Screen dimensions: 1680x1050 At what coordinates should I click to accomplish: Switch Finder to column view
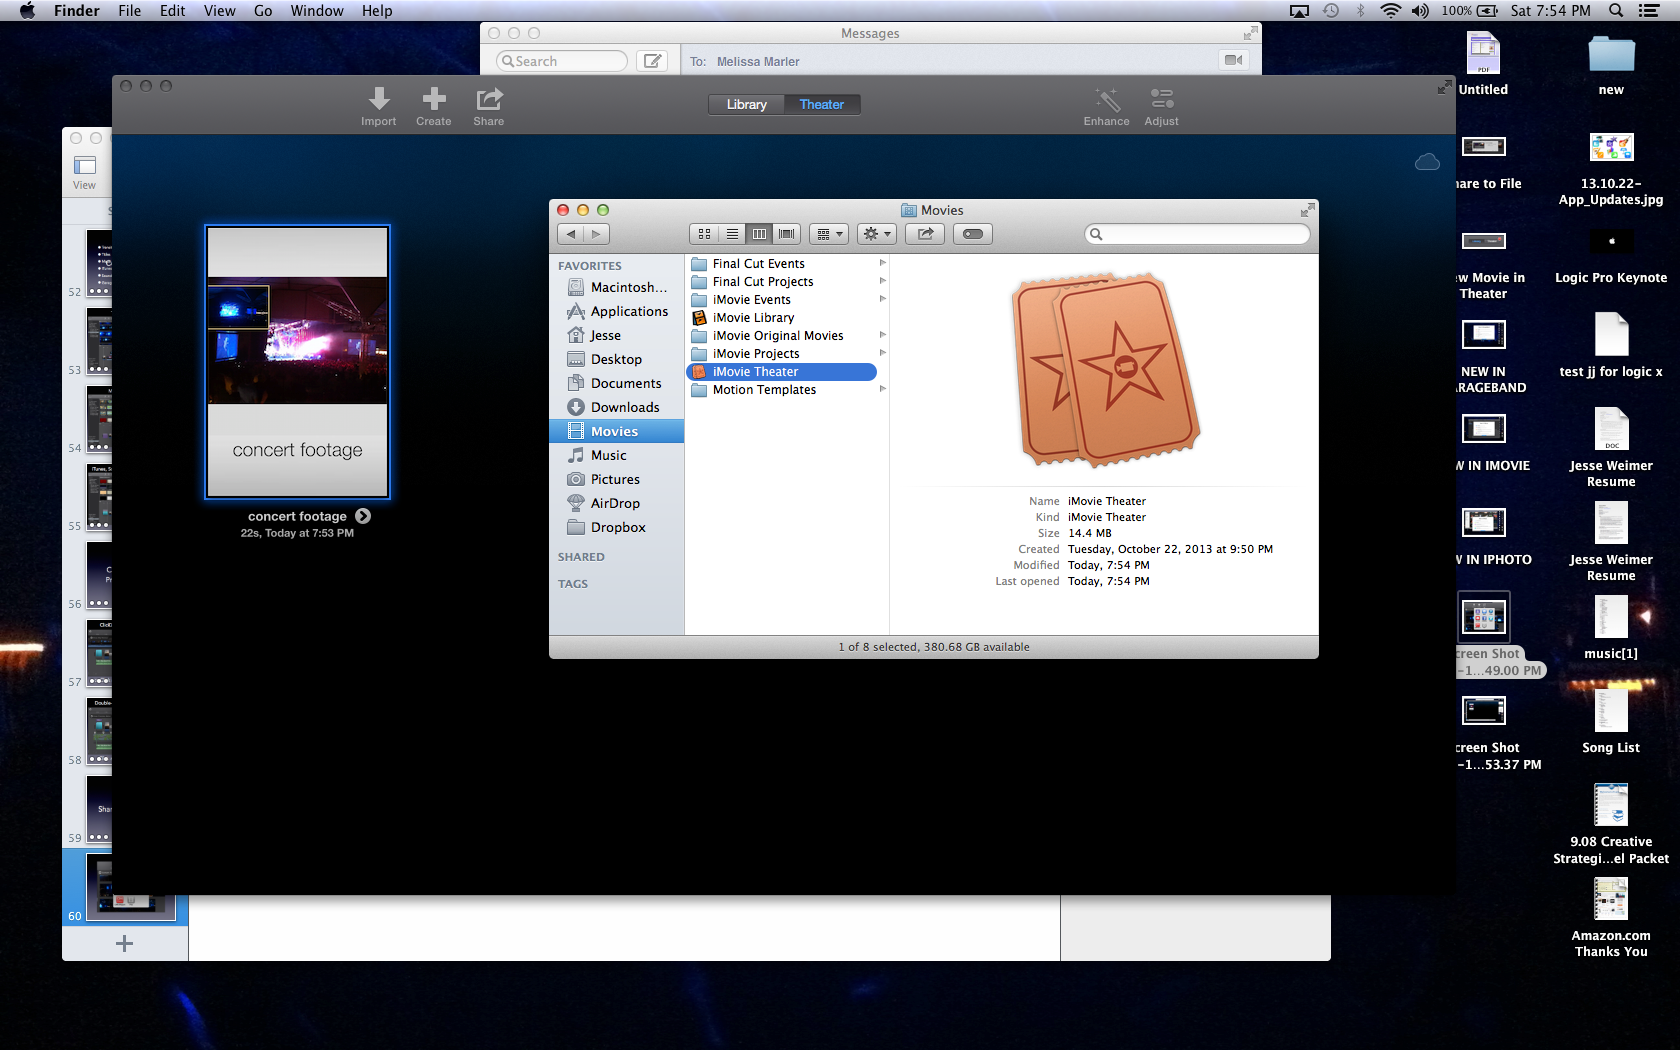pyautogui.click(x=759, y=234)
